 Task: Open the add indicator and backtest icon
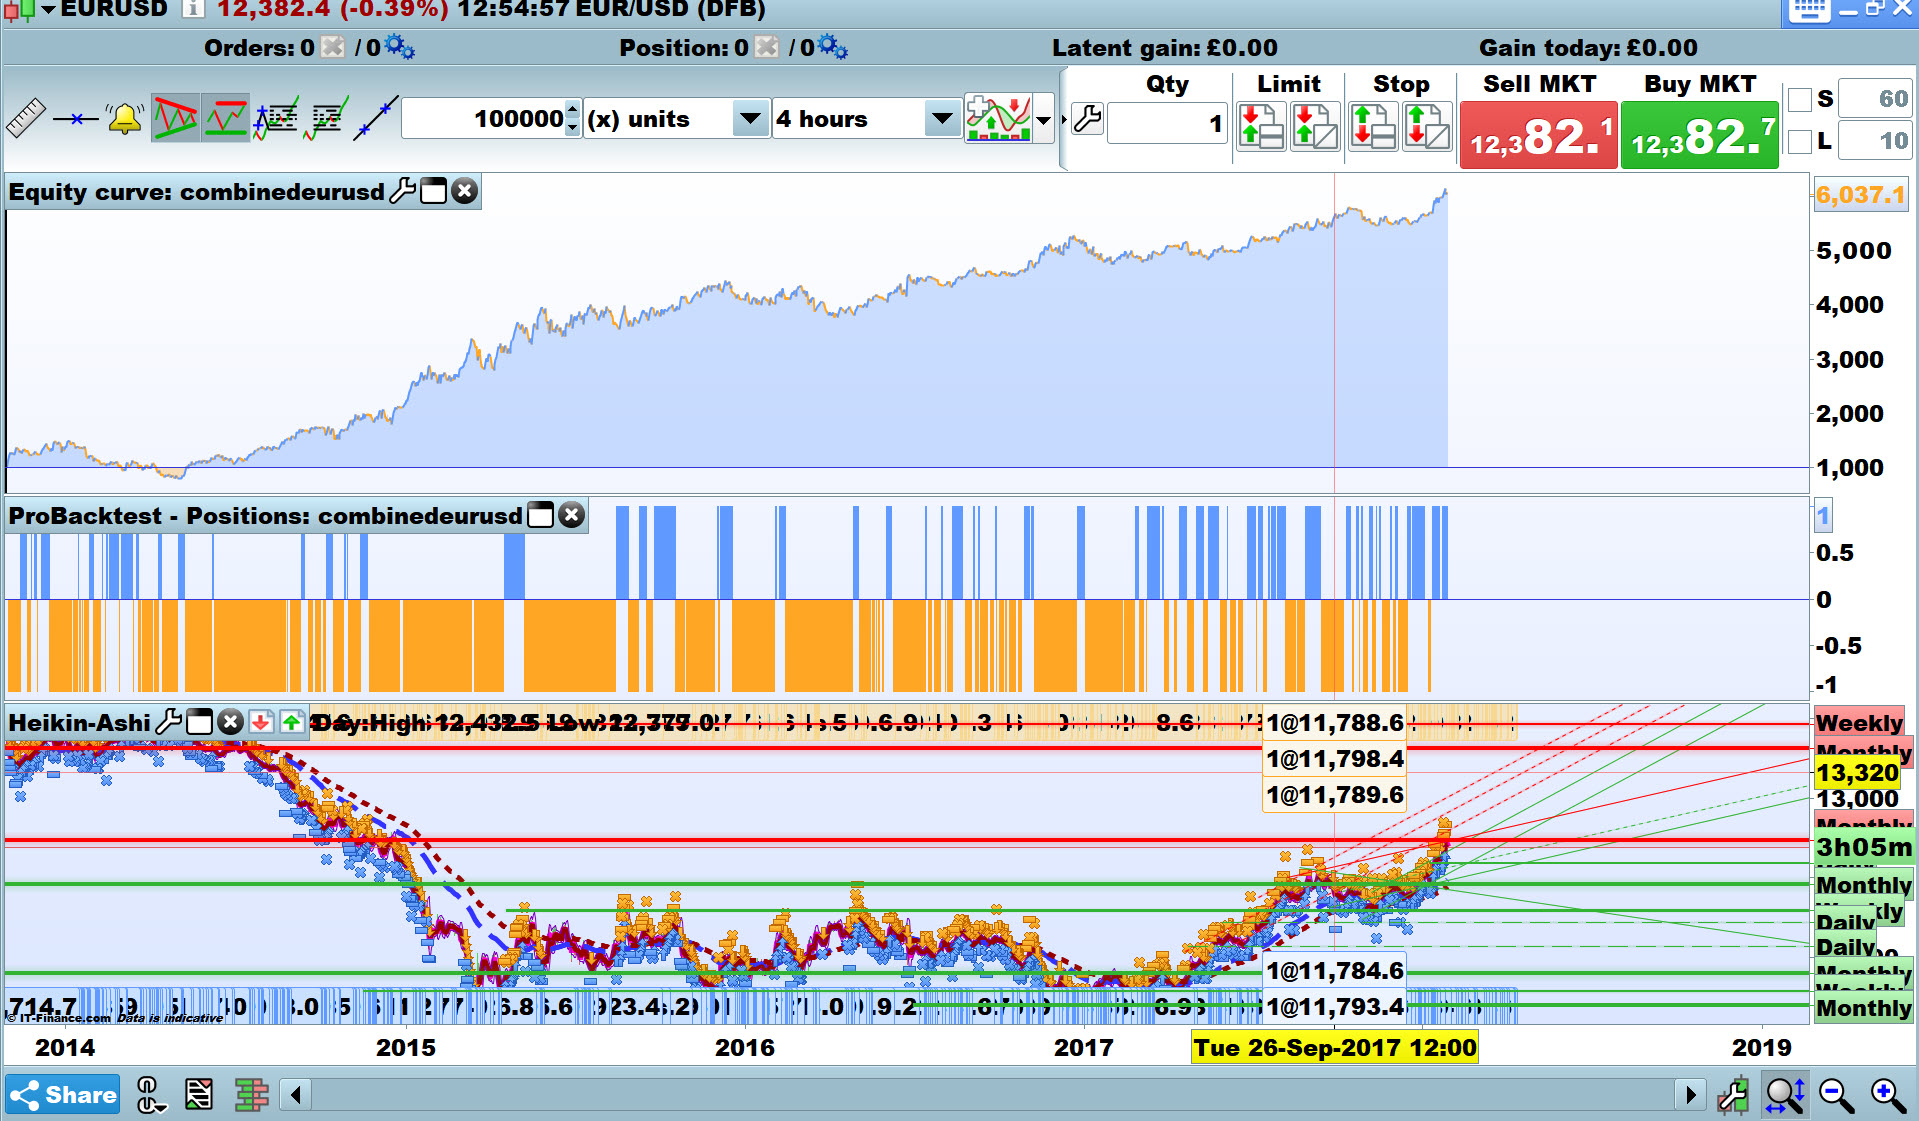[998, 119]
